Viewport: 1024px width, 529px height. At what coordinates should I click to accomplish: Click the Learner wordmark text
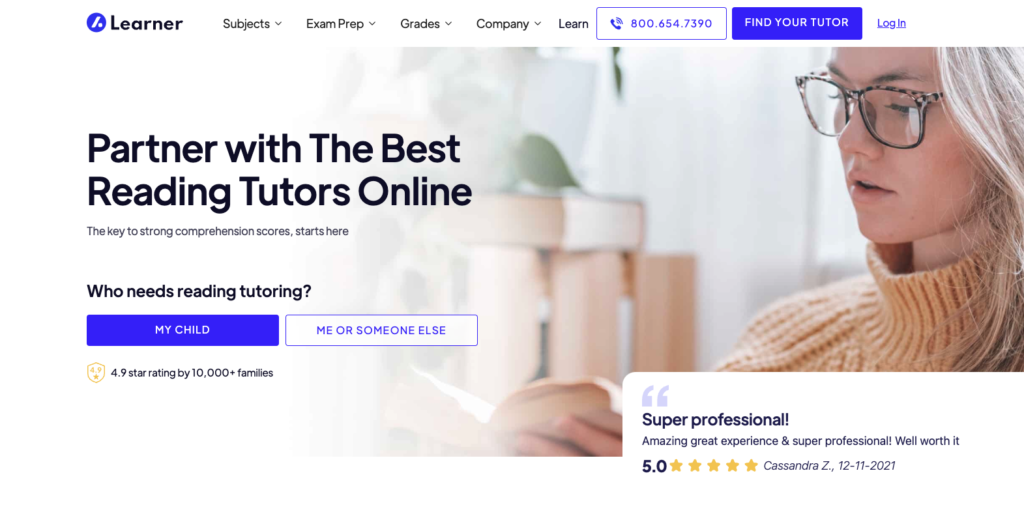pyautogui.click(x=146, y=24)
